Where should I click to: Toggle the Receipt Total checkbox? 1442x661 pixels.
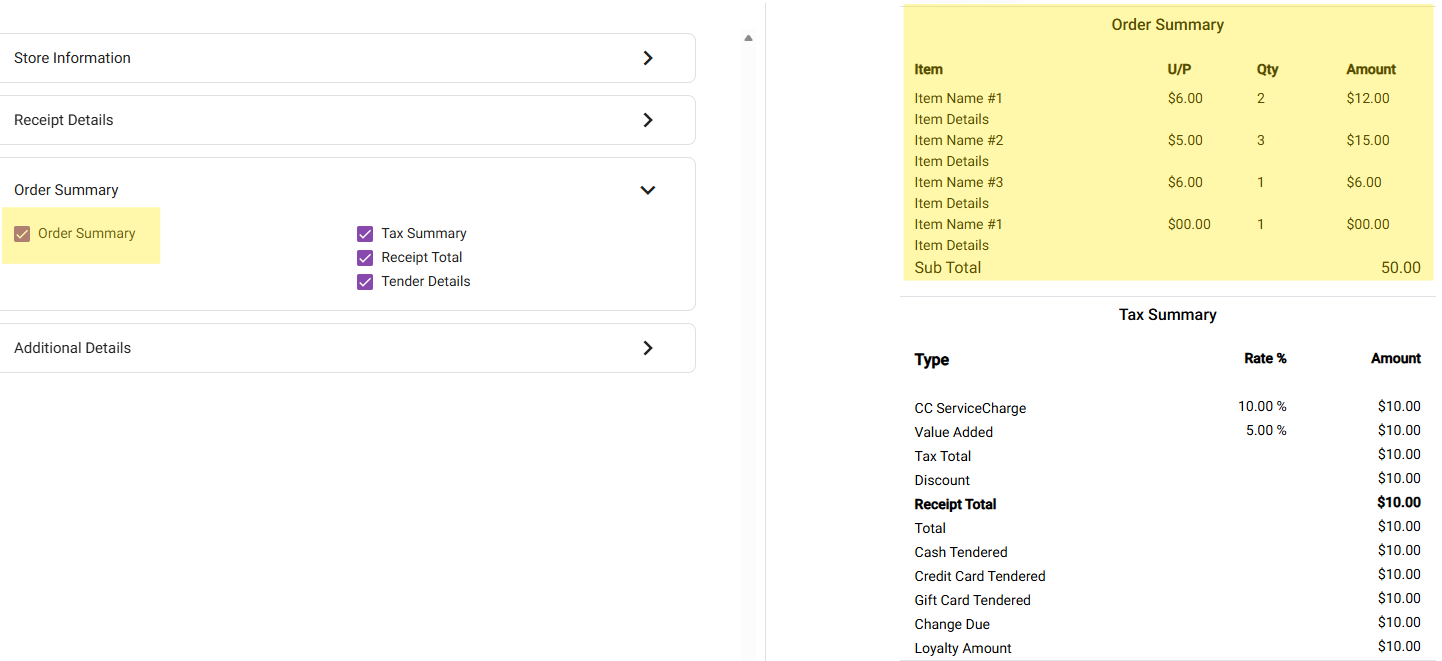click(x=365, y=258)
